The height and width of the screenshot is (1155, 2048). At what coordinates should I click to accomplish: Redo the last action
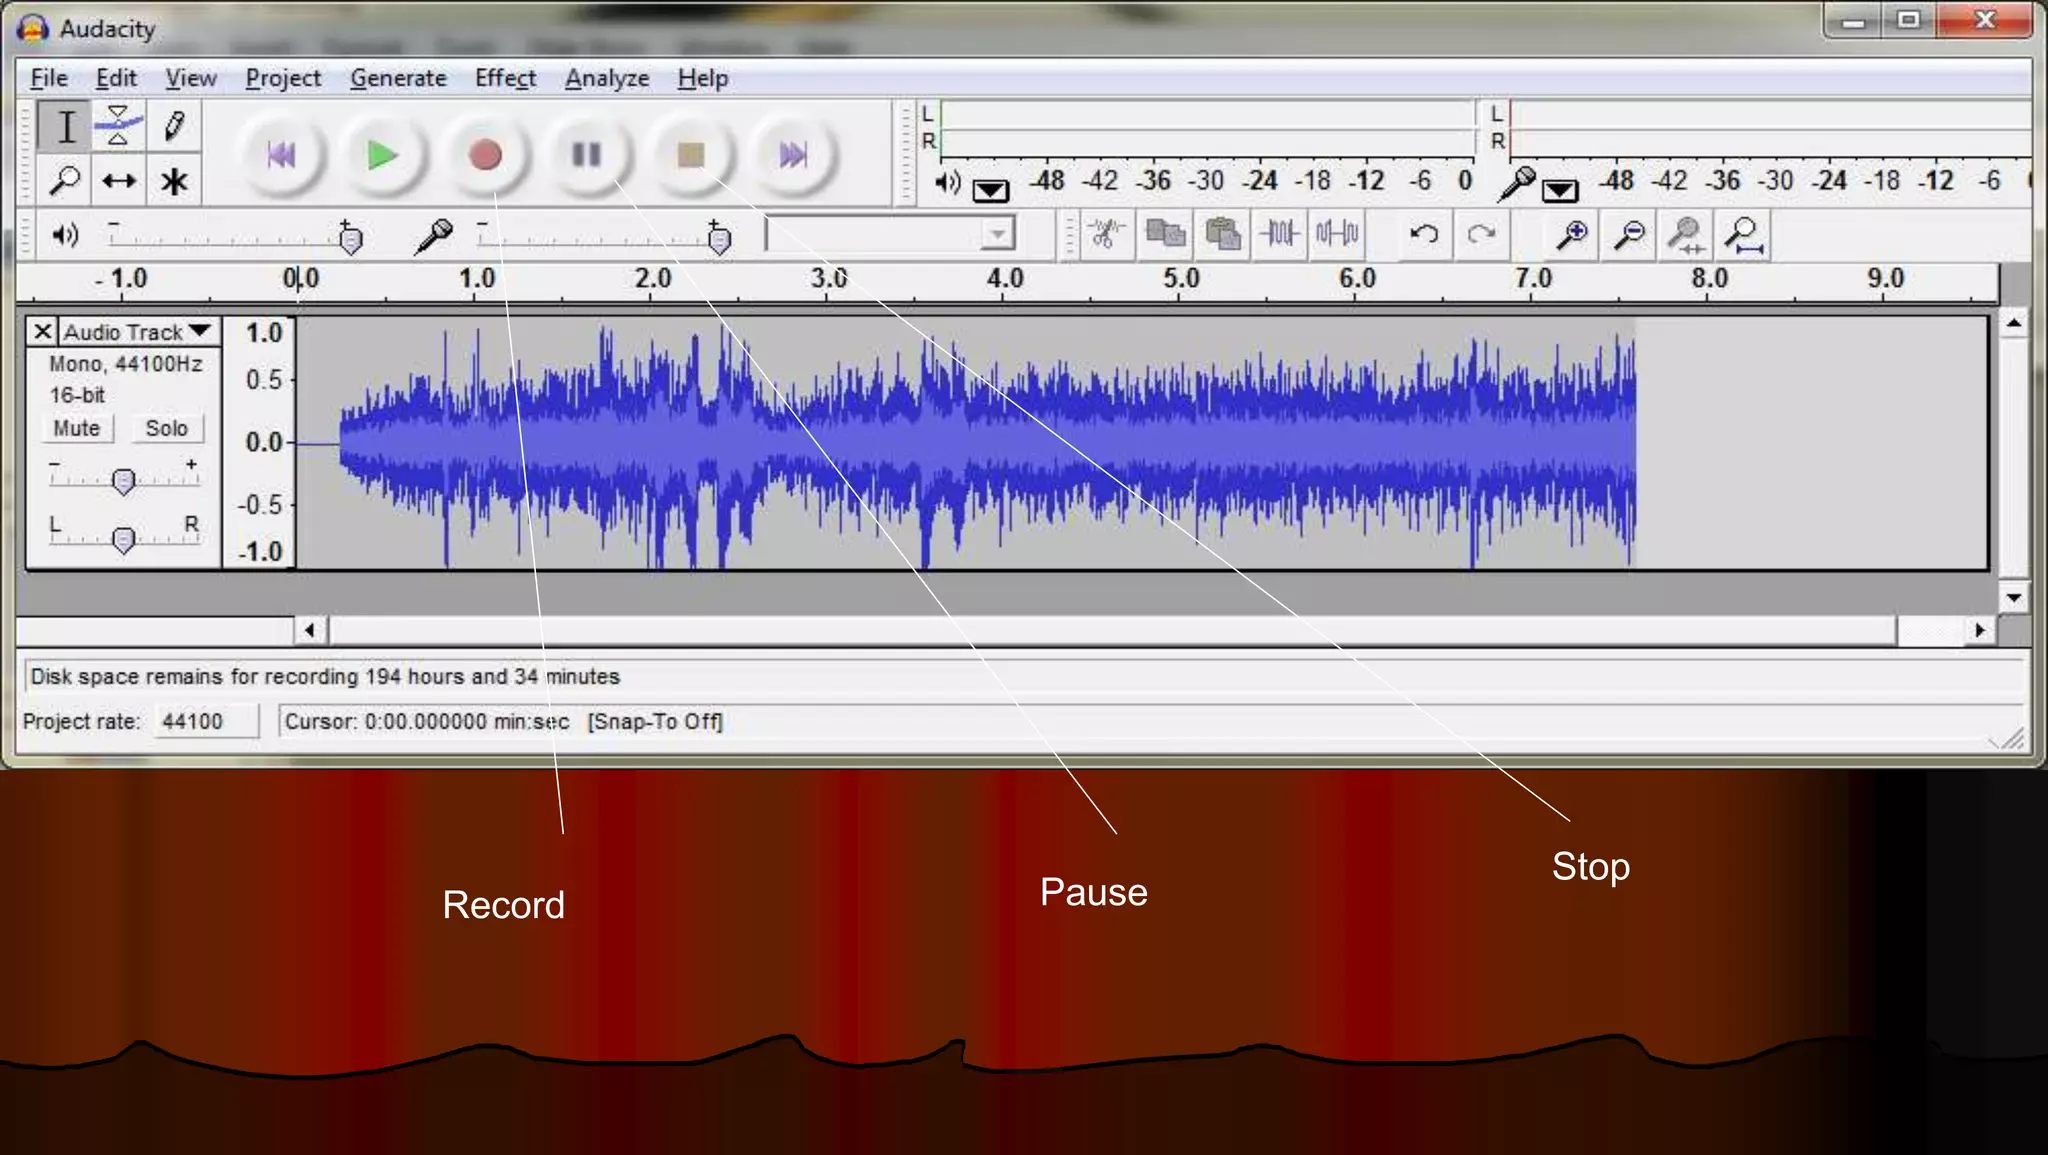[x=1481, y=235]
